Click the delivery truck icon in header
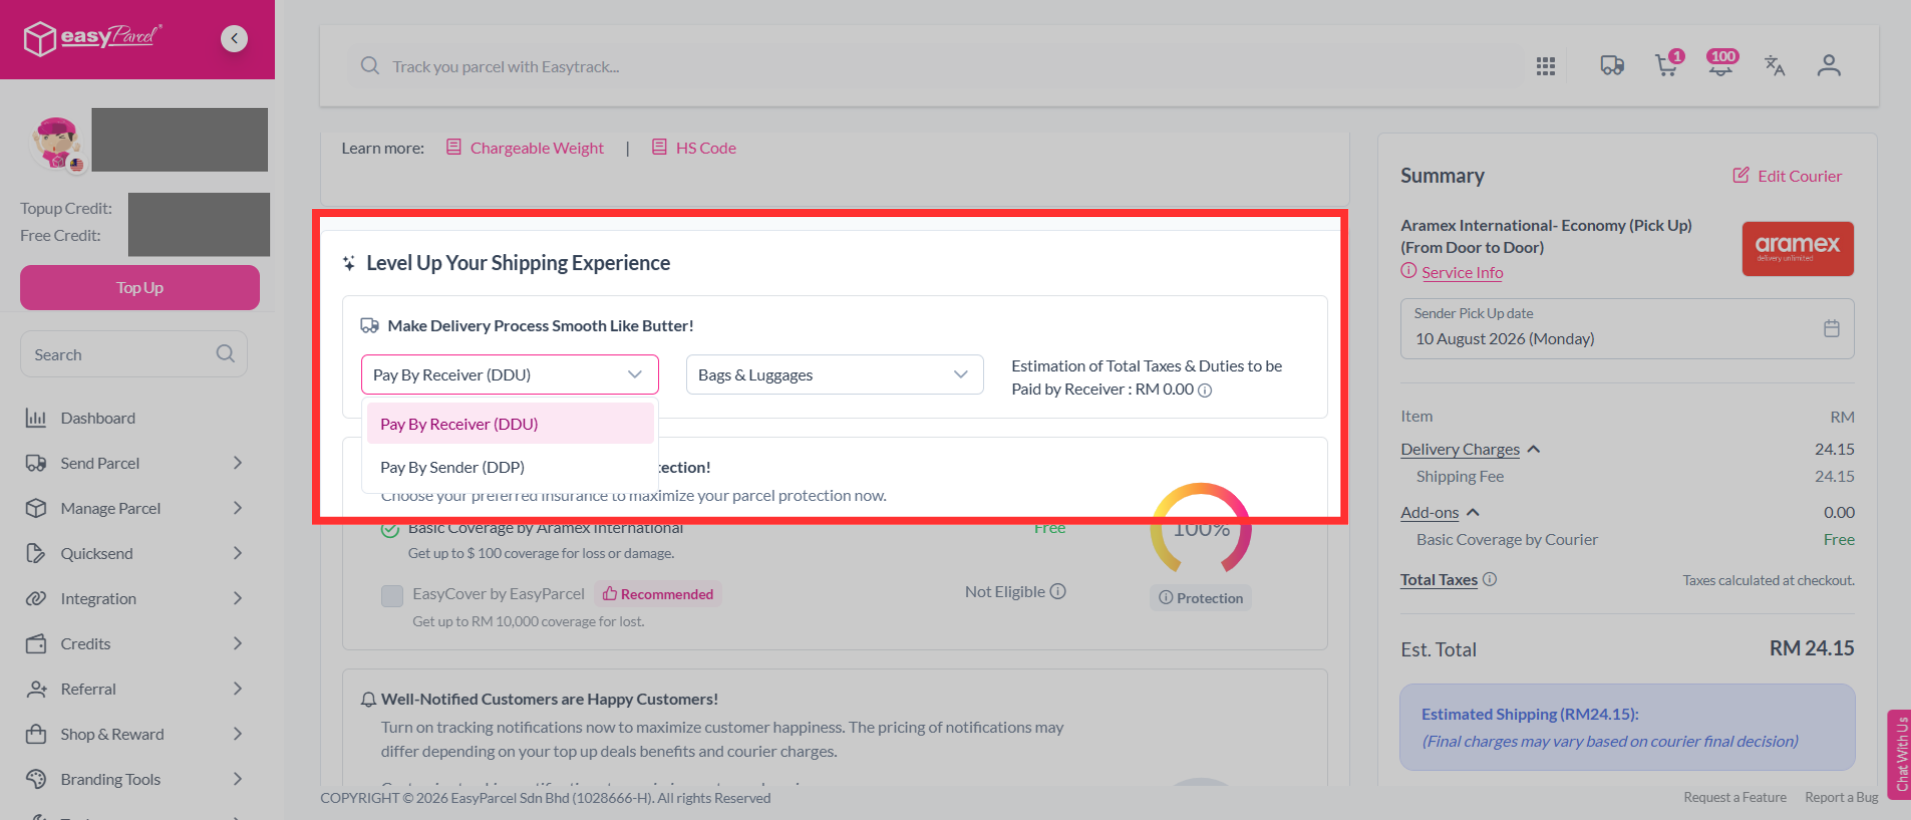Image resolution: width=1911 pixels, height=820 pixels. [1612, 66]
